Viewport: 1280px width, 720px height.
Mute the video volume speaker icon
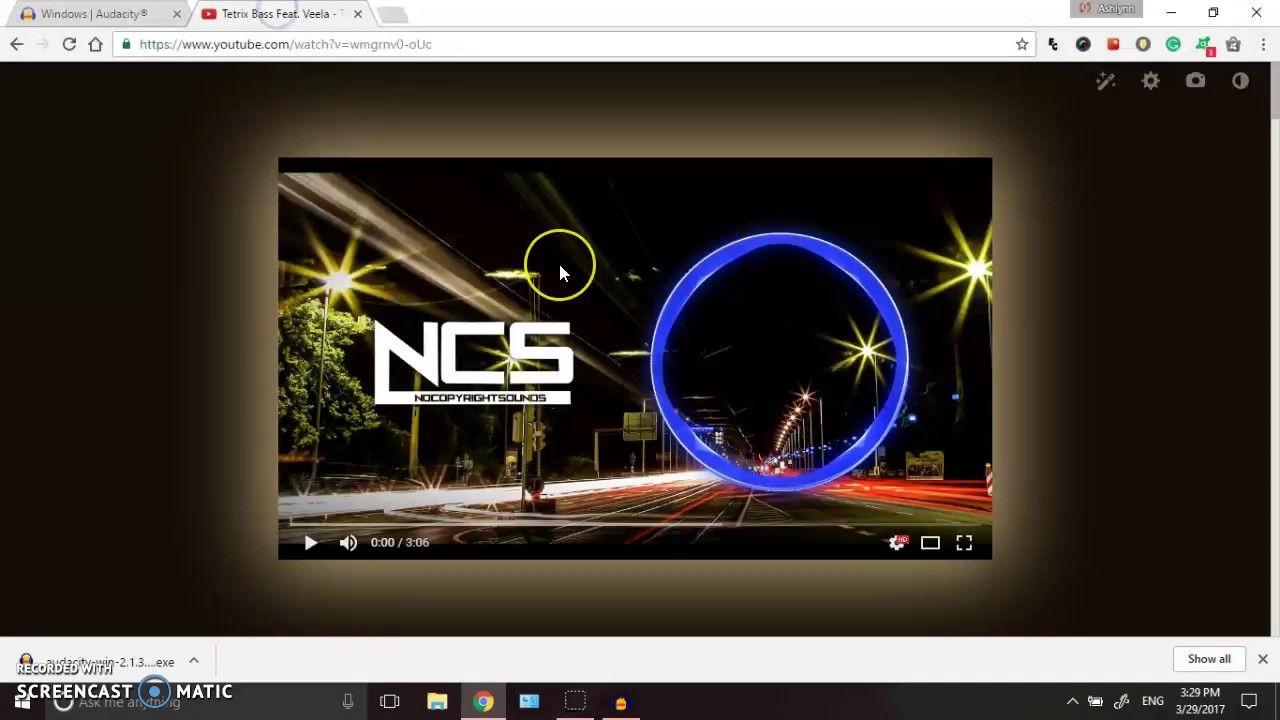coord(348,542)
